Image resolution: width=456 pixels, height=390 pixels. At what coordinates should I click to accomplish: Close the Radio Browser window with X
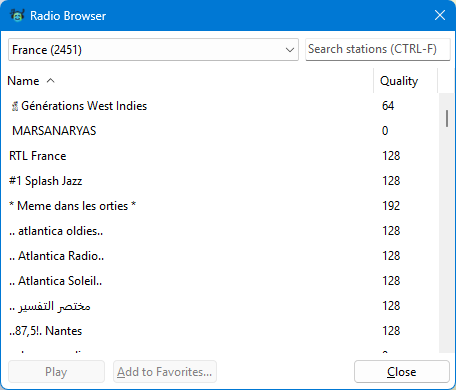440,15
